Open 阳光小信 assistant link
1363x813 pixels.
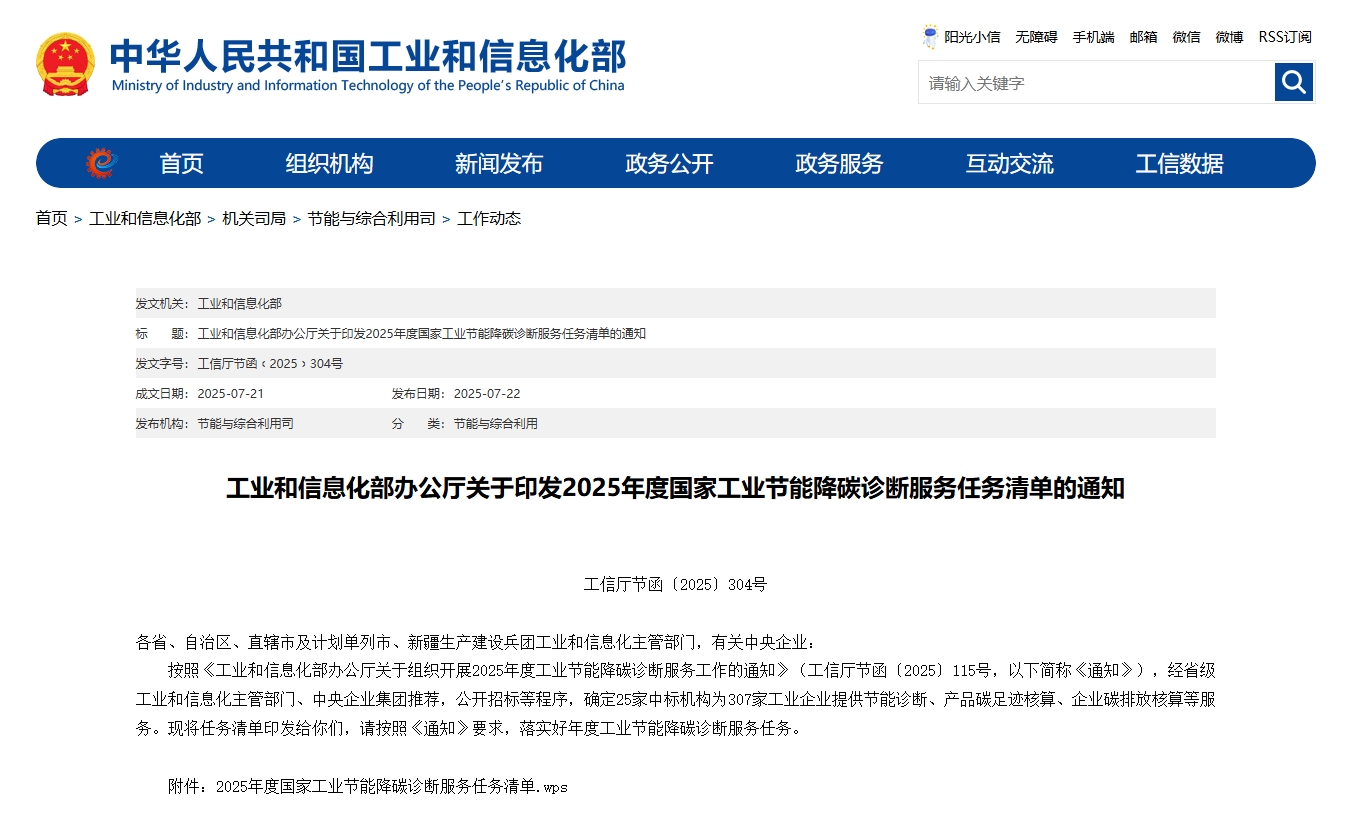tap(972, 37)
